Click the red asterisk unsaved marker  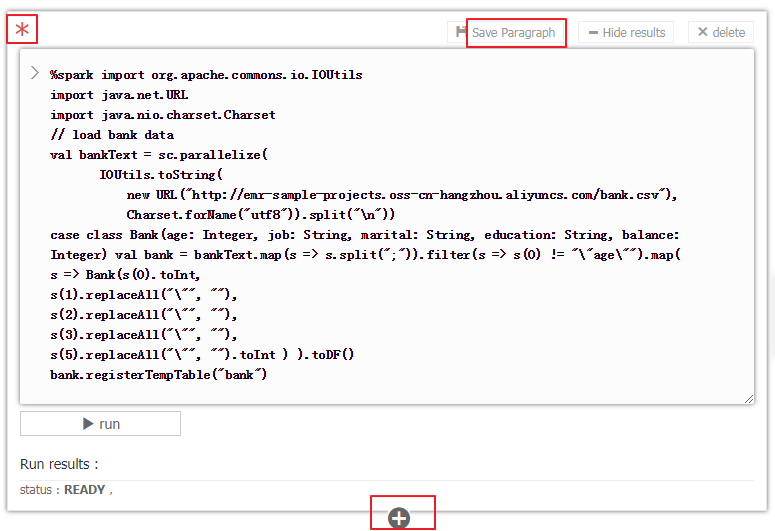pyautogui.click(x=22, y=30)
